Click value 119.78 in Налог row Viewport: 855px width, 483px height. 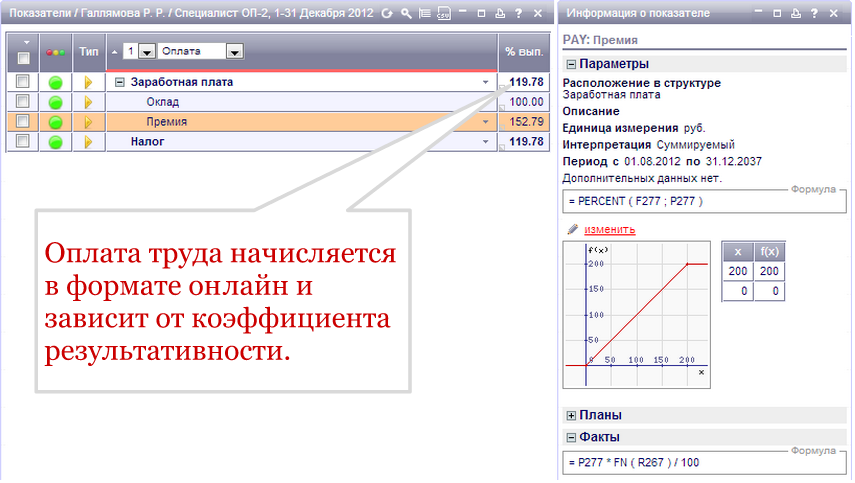pos(526,142)
